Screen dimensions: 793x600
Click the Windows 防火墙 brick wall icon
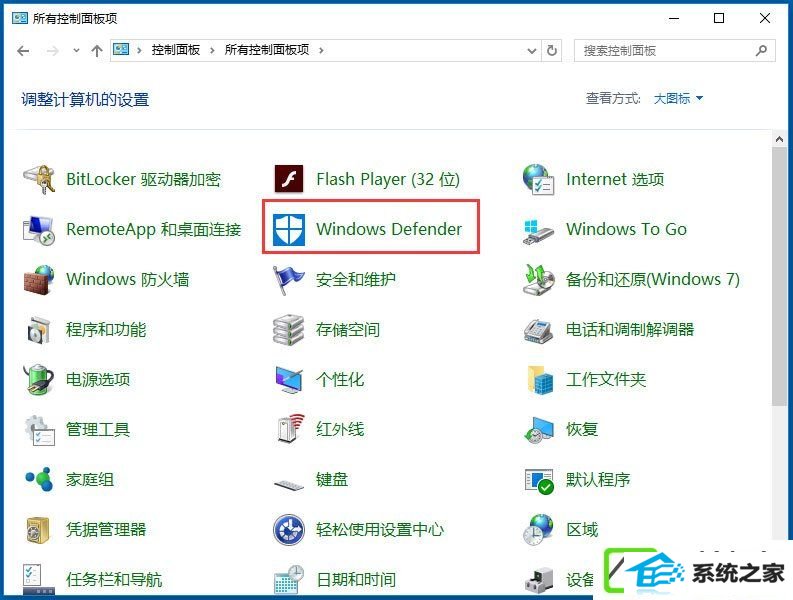click(x=39, y=279)
